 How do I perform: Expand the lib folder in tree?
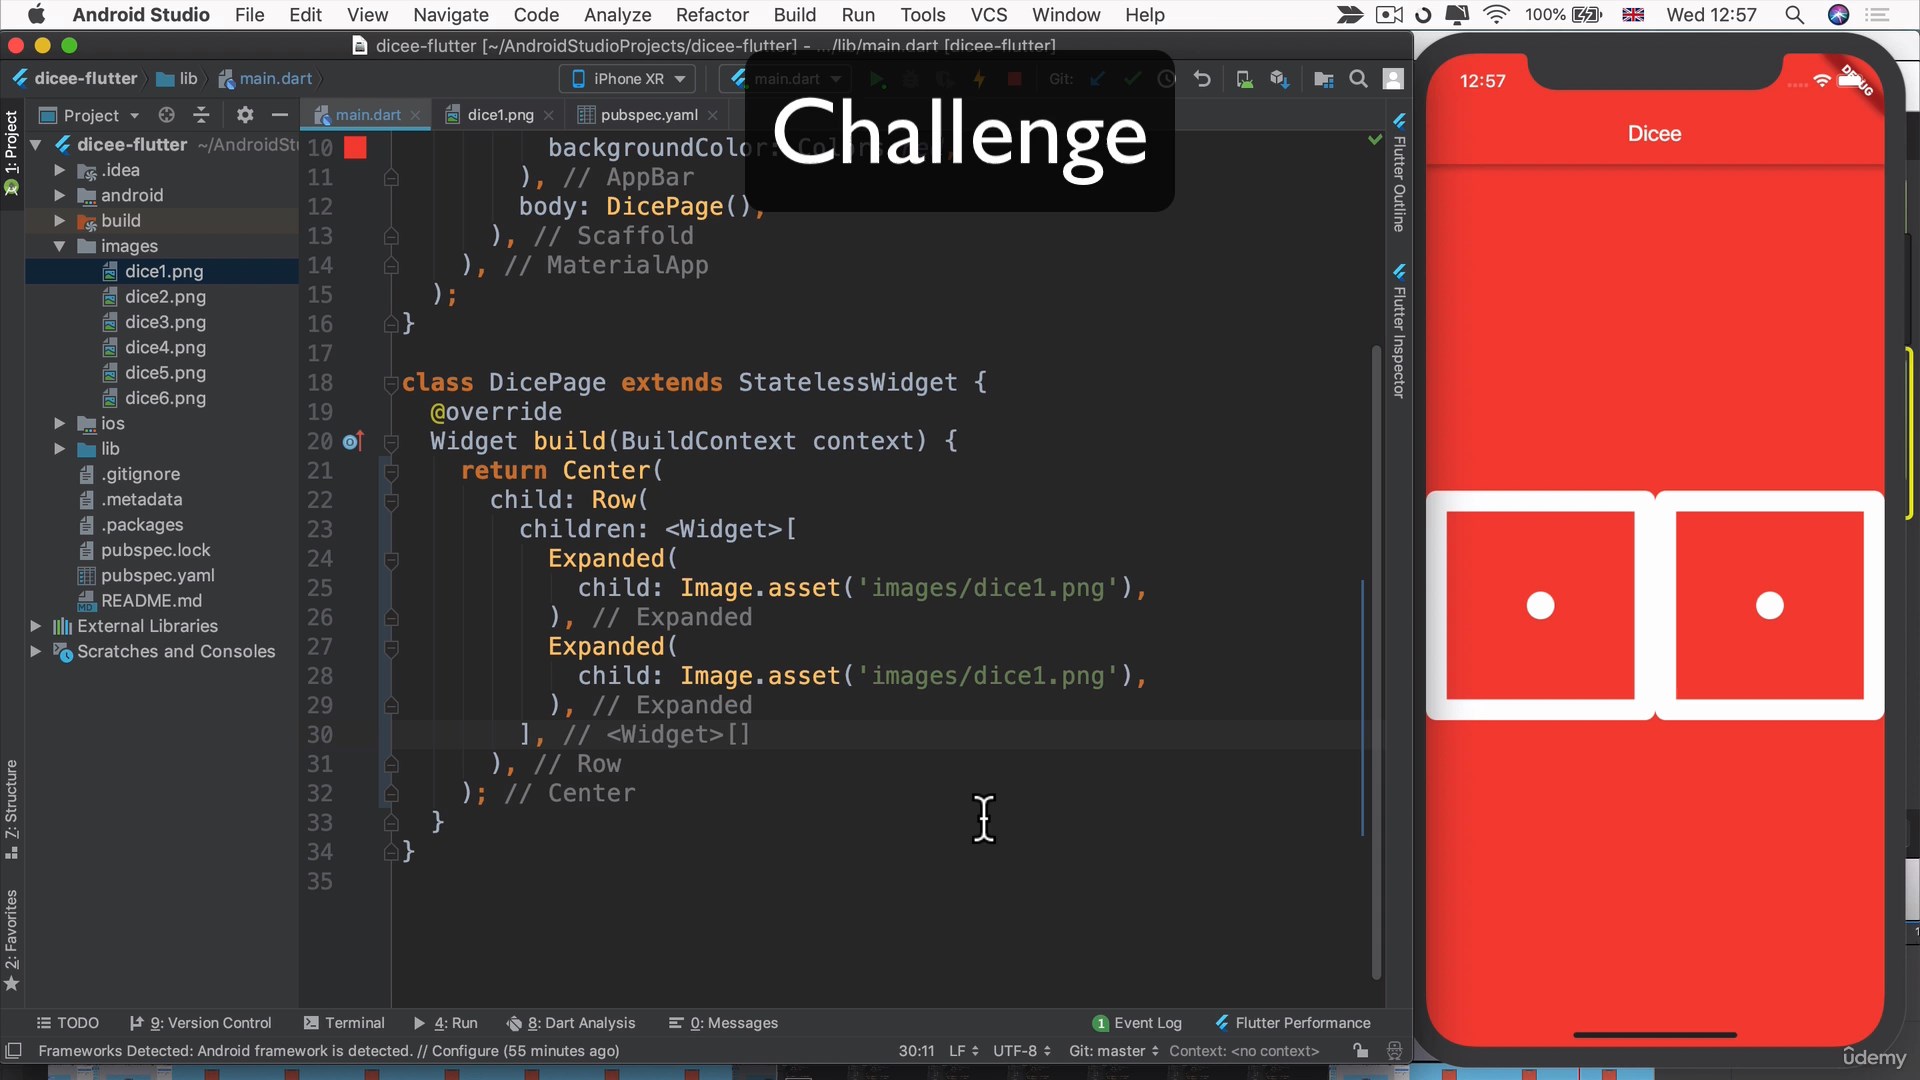pos(59,449)
